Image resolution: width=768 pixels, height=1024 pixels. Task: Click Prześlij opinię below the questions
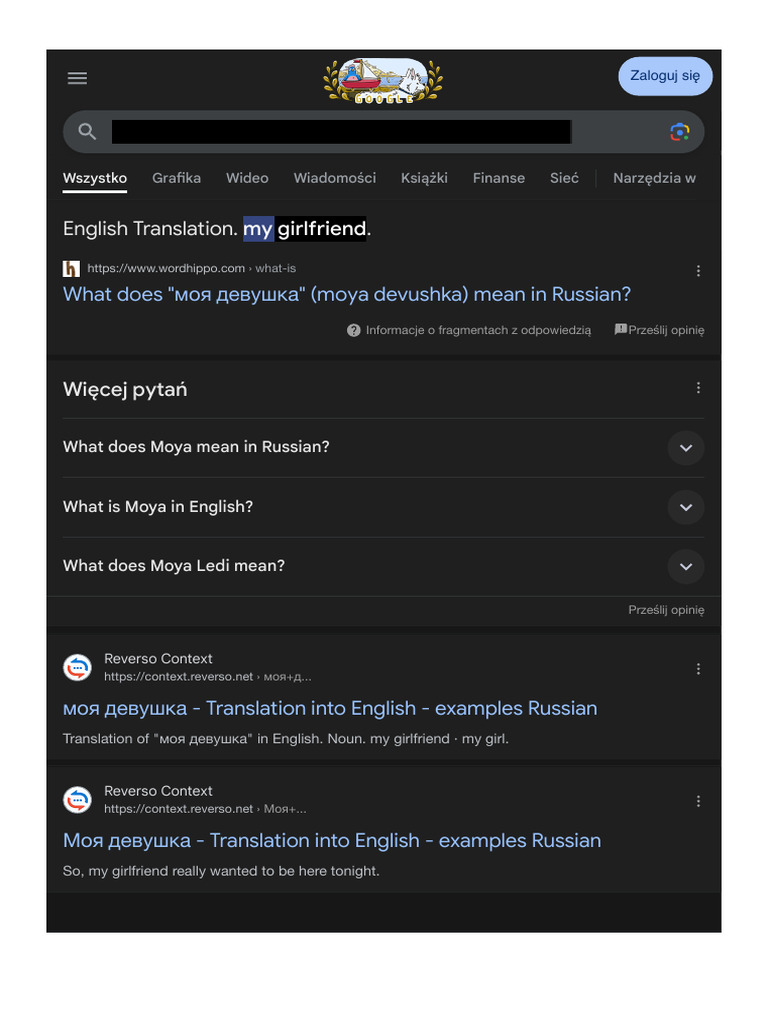point(666,610)
